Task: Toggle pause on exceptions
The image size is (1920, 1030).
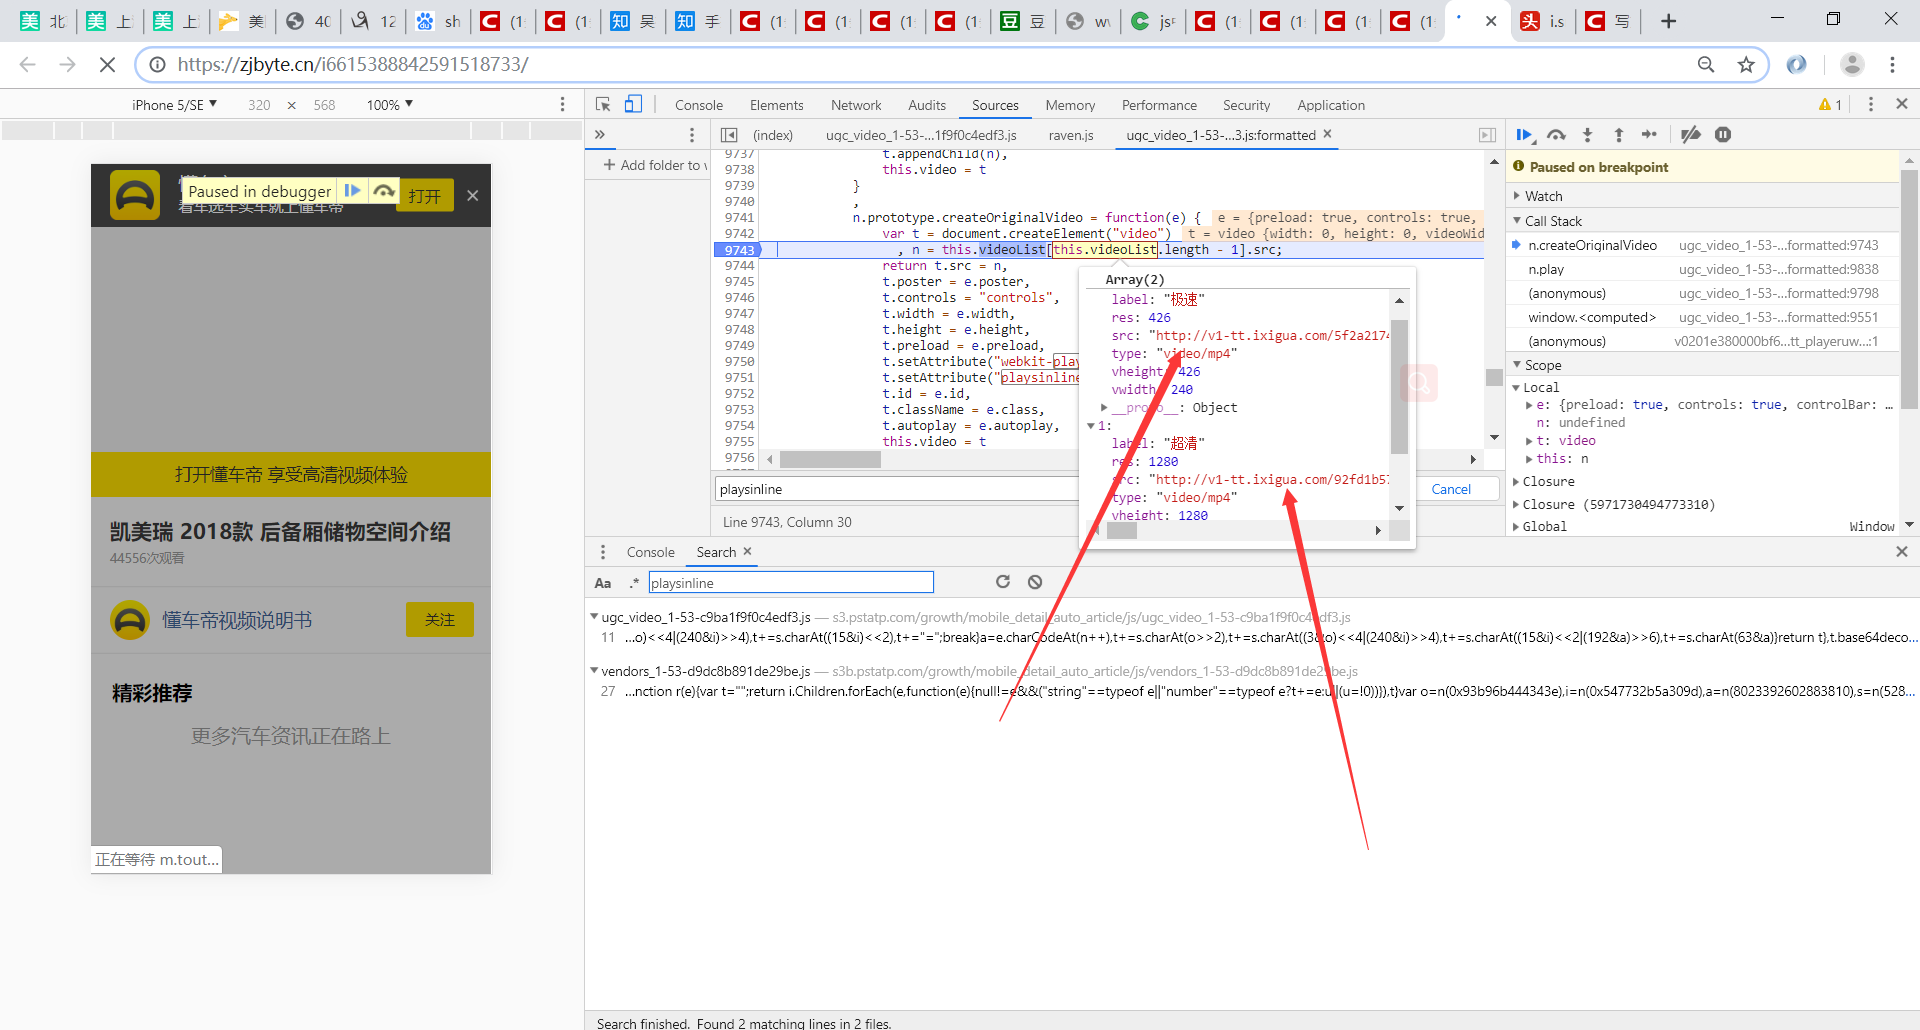Action: (1723, 135)
